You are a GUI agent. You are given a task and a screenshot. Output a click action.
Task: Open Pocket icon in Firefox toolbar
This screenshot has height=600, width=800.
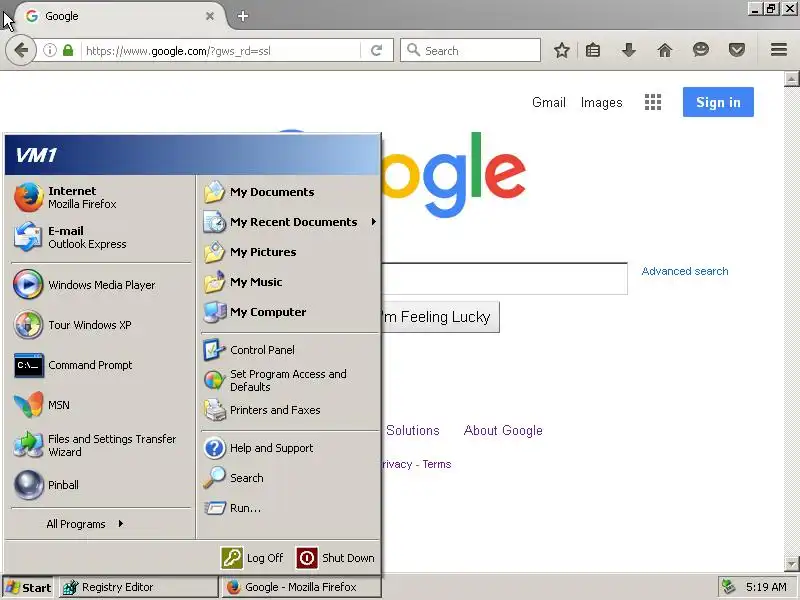(x=737, y=50)
